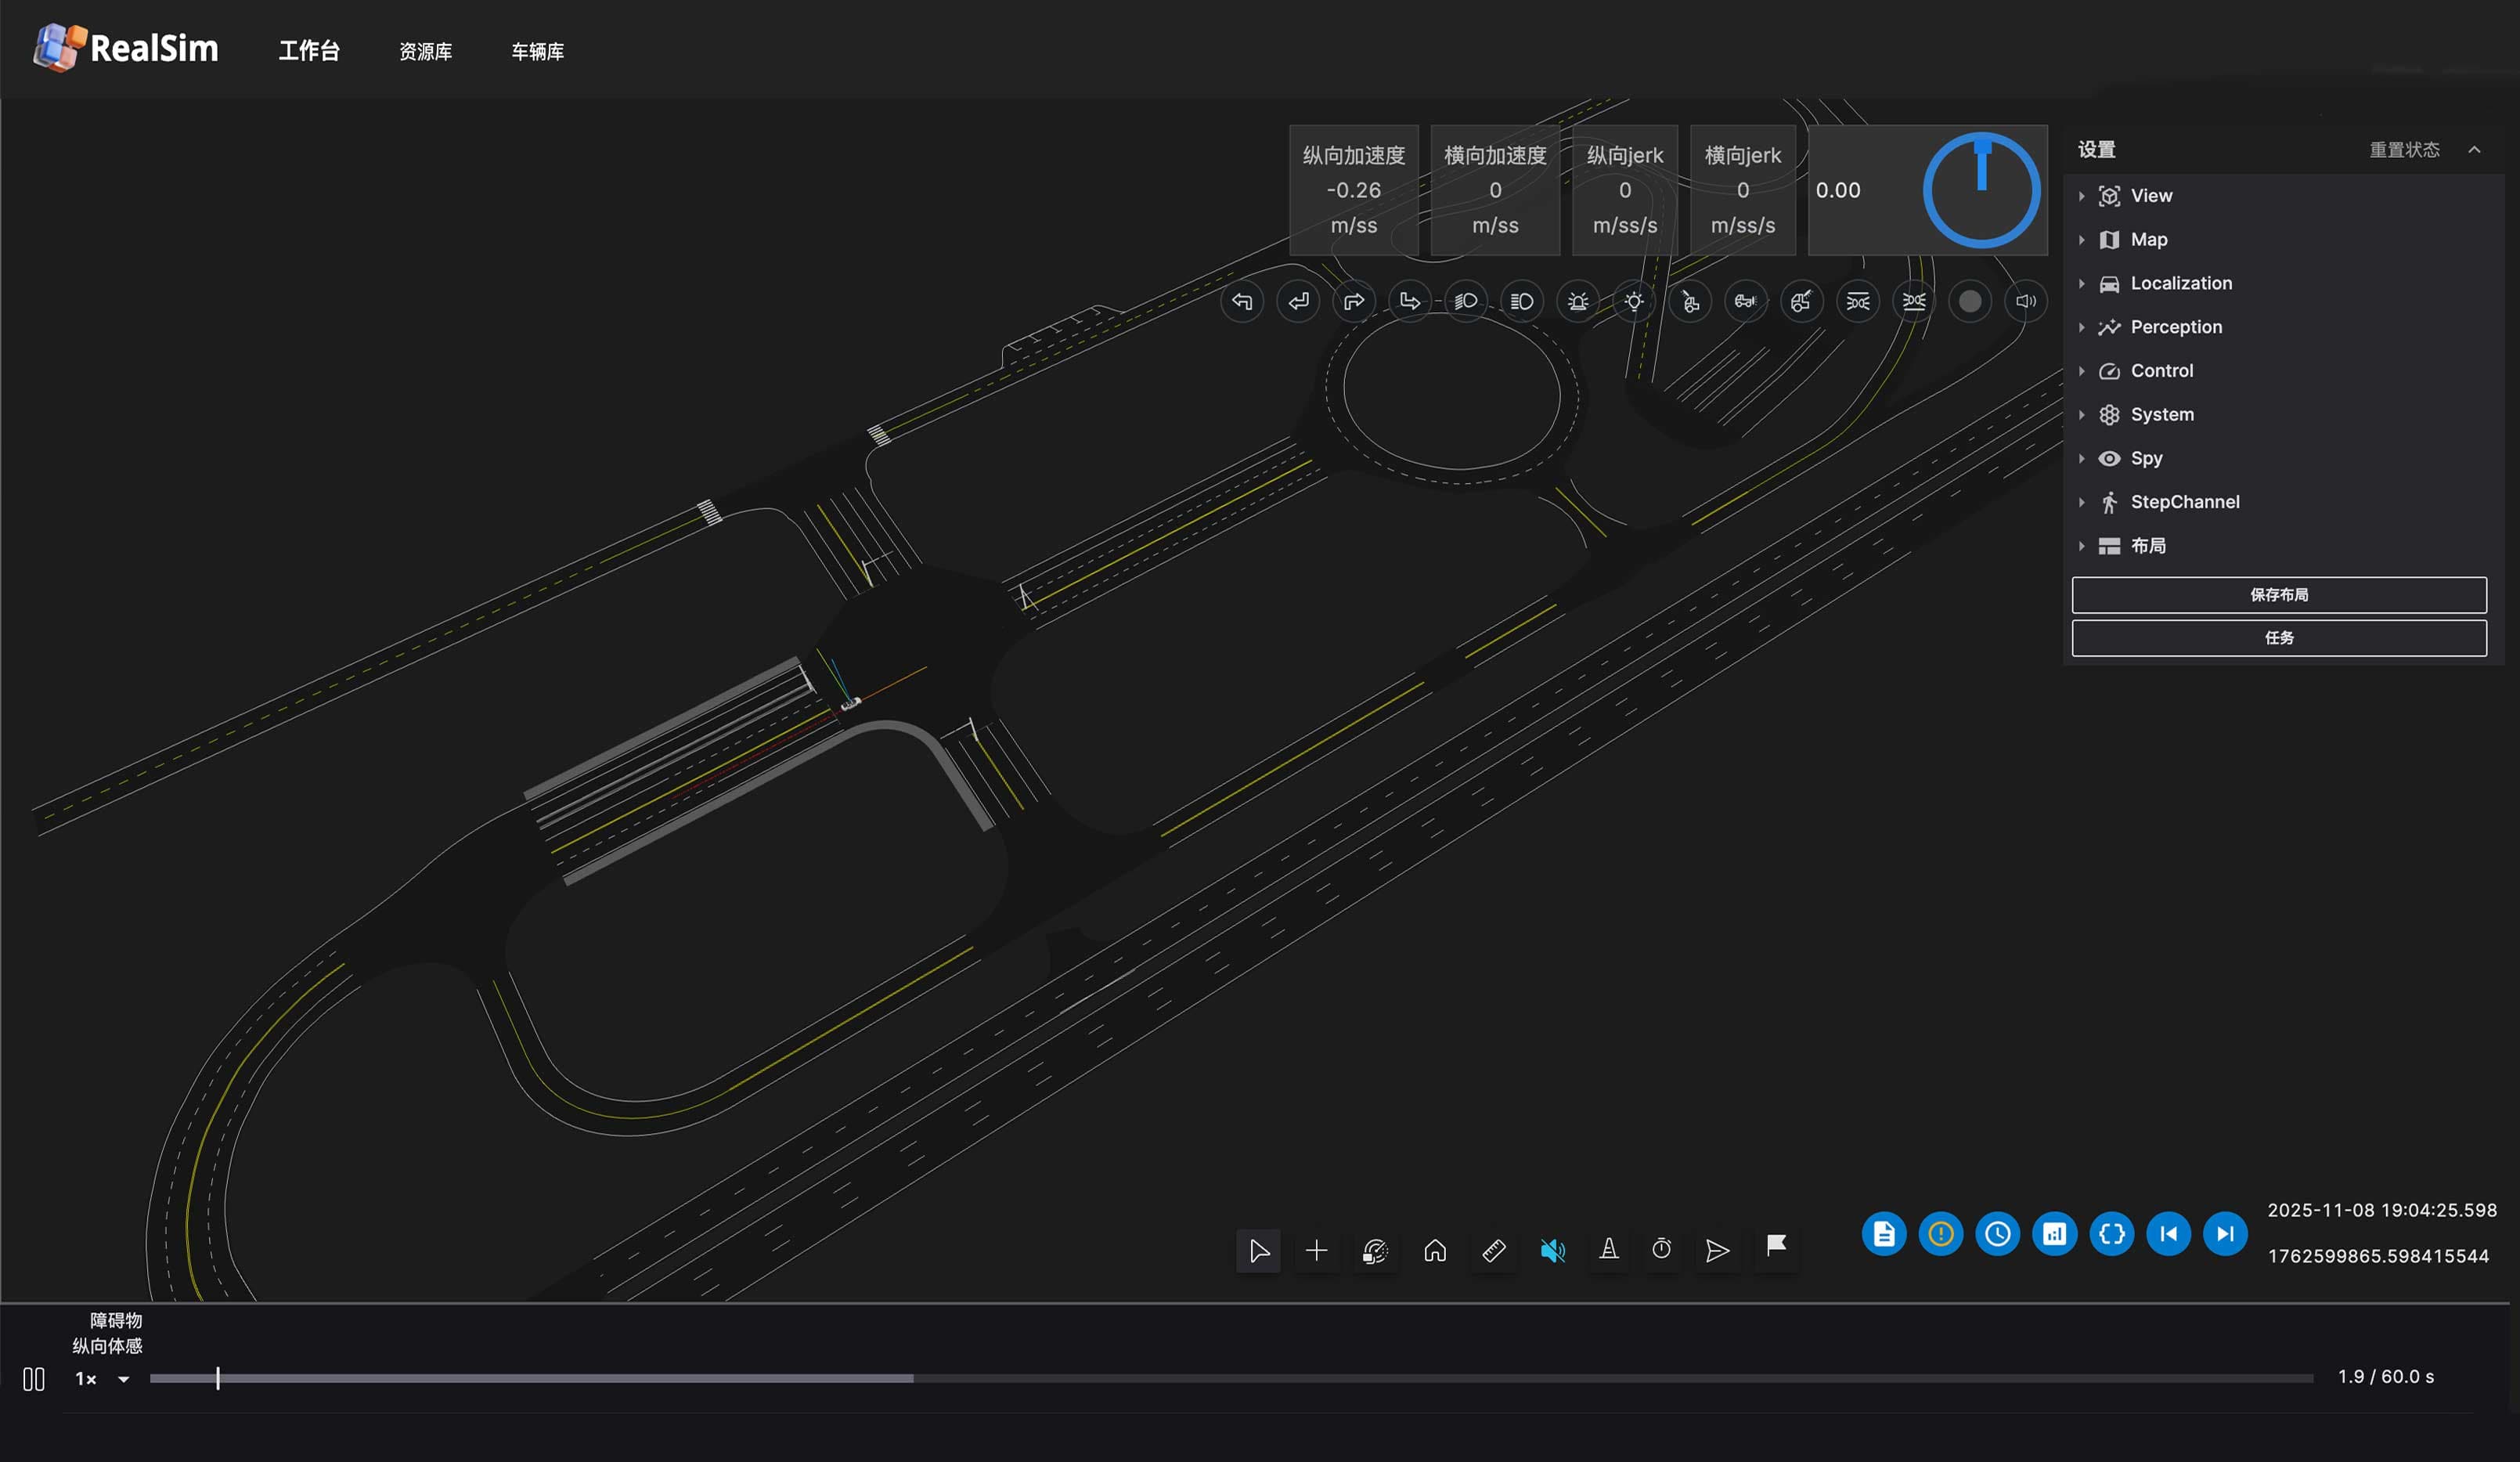The image size is (2520, 1462).
Task: Open the 资源库 menu
Action: click(425, 51)
